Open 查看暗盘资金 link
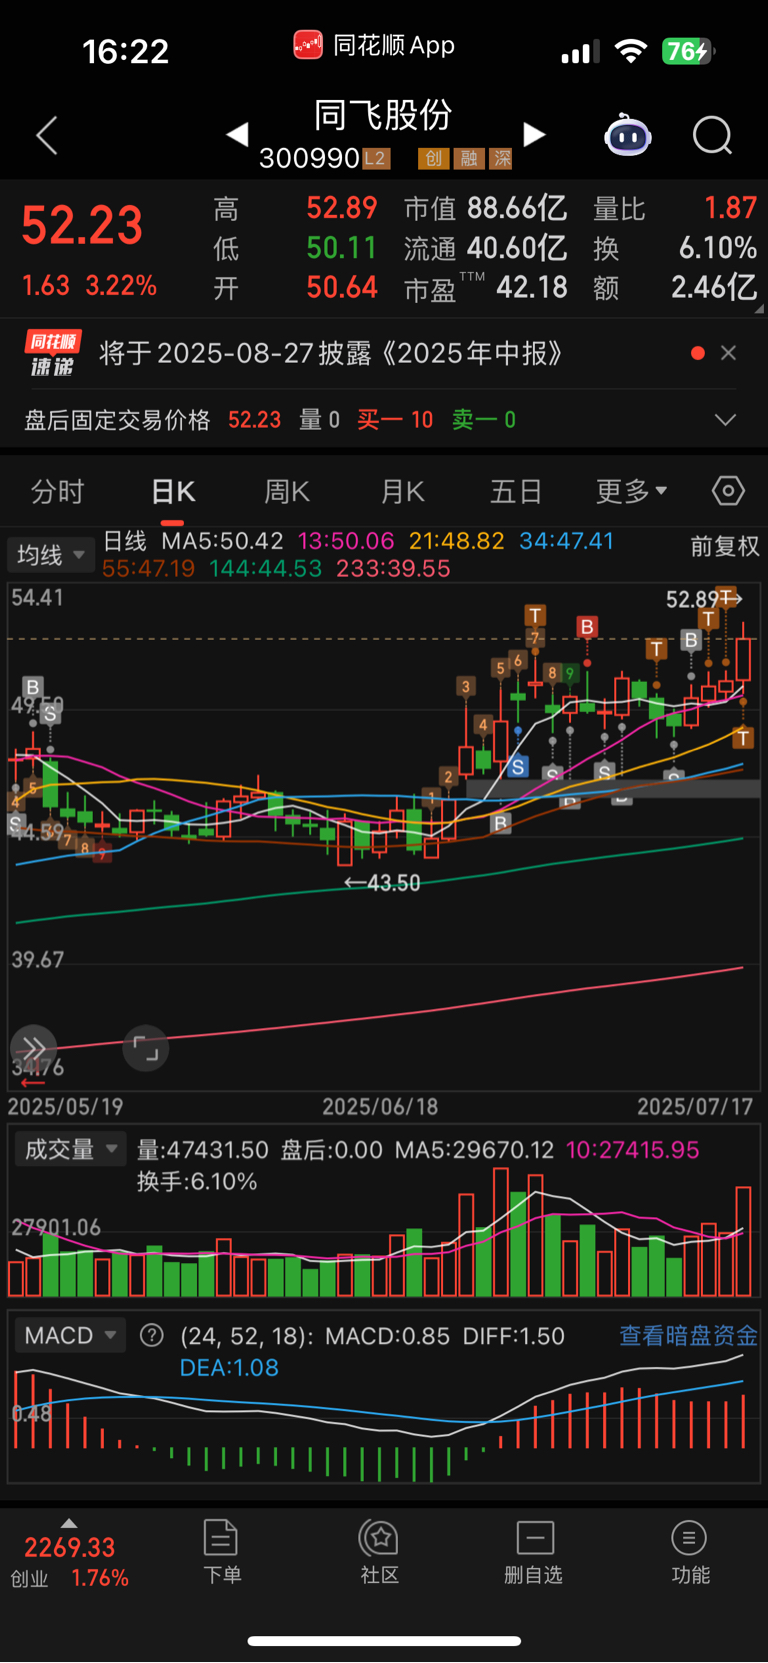Image resolution: width=768 pixels, height=1663 pixels. (x=688, y=1336)
